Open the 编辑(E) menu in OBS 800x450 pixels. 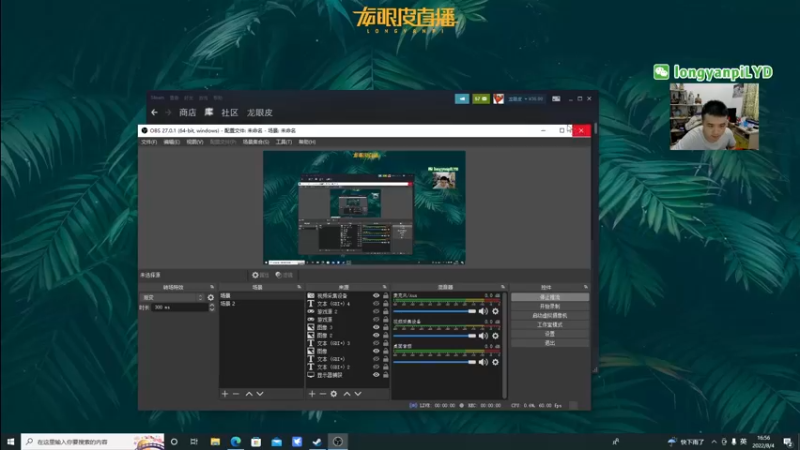click(x=171, y=142)
